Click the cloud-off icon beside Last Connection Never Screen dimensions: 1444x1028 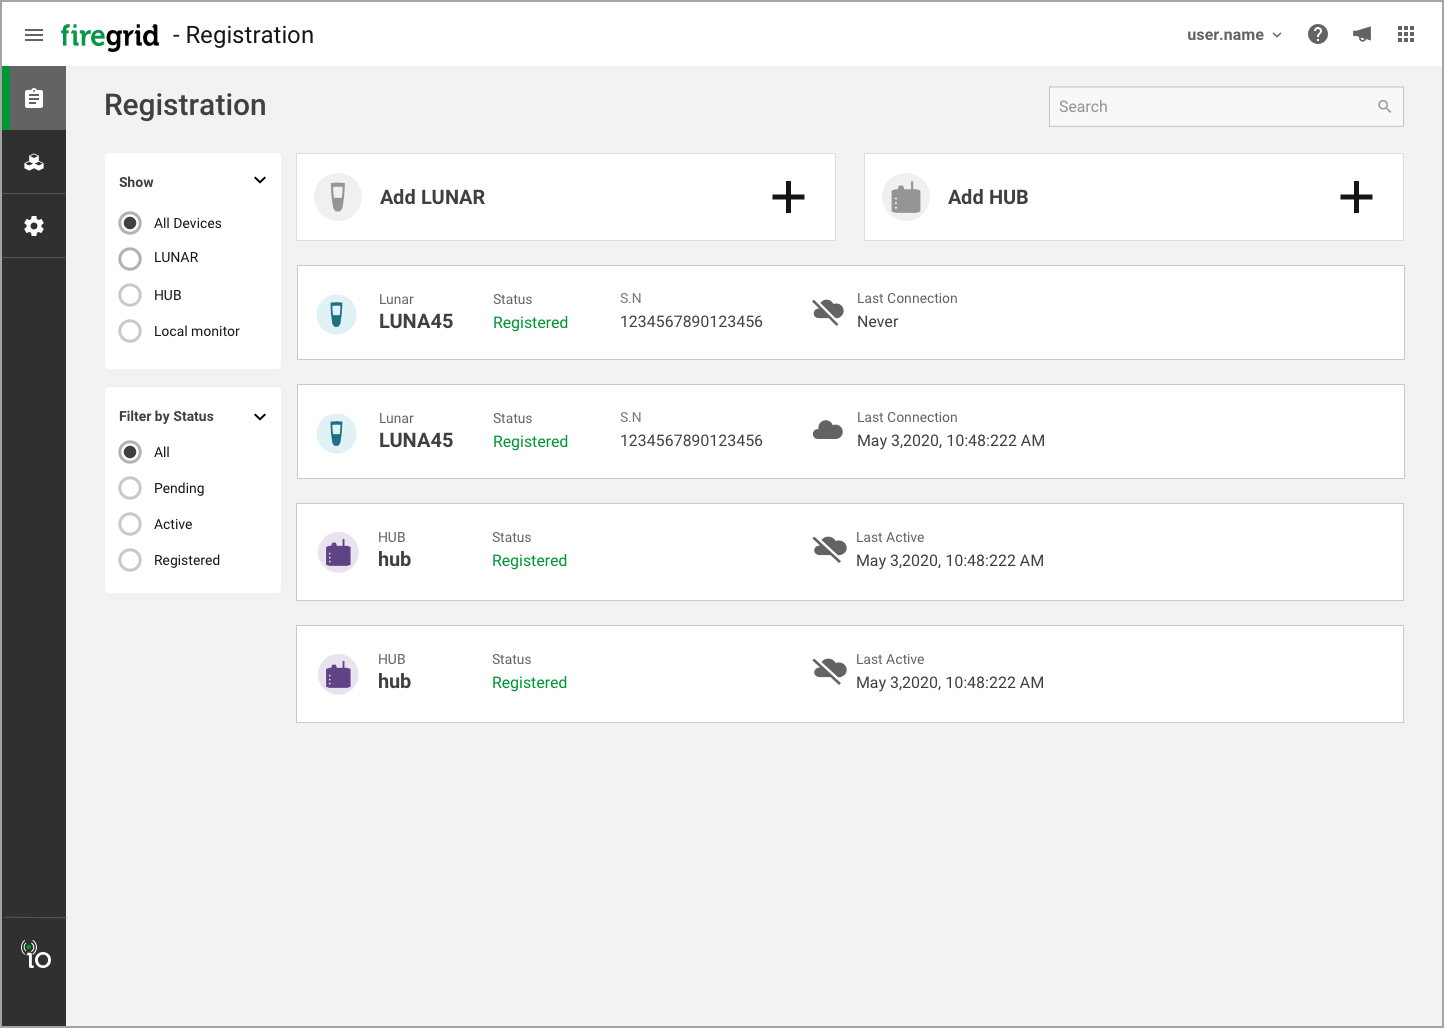click(828, 312)
